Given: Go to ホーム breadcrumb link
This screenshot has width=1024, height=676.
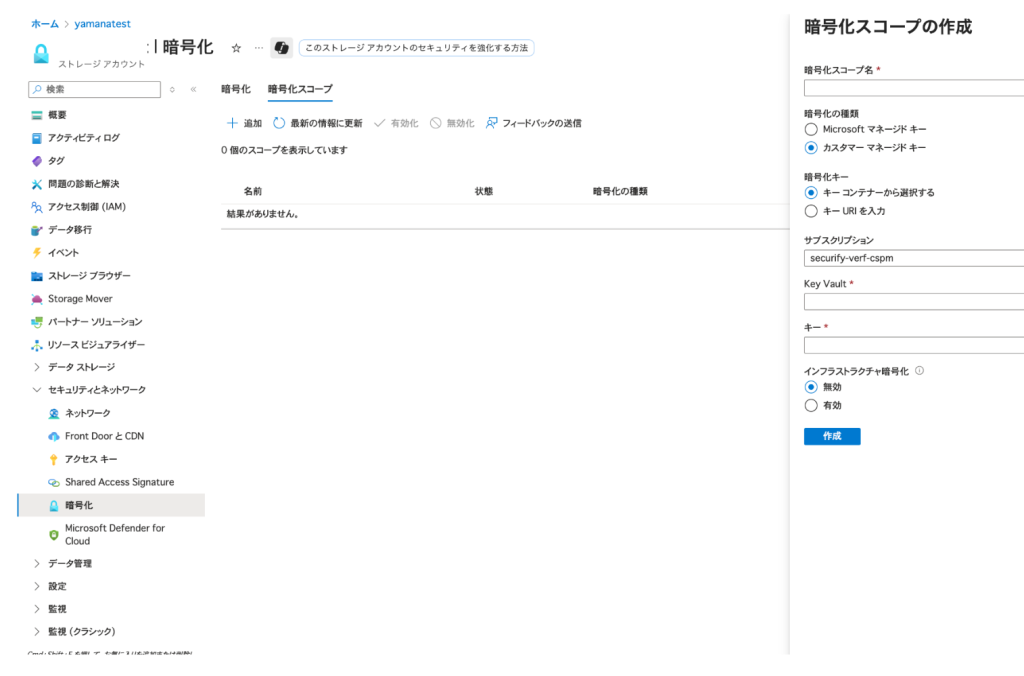Looking at the screenshot, I should click(x=44, y=23).
